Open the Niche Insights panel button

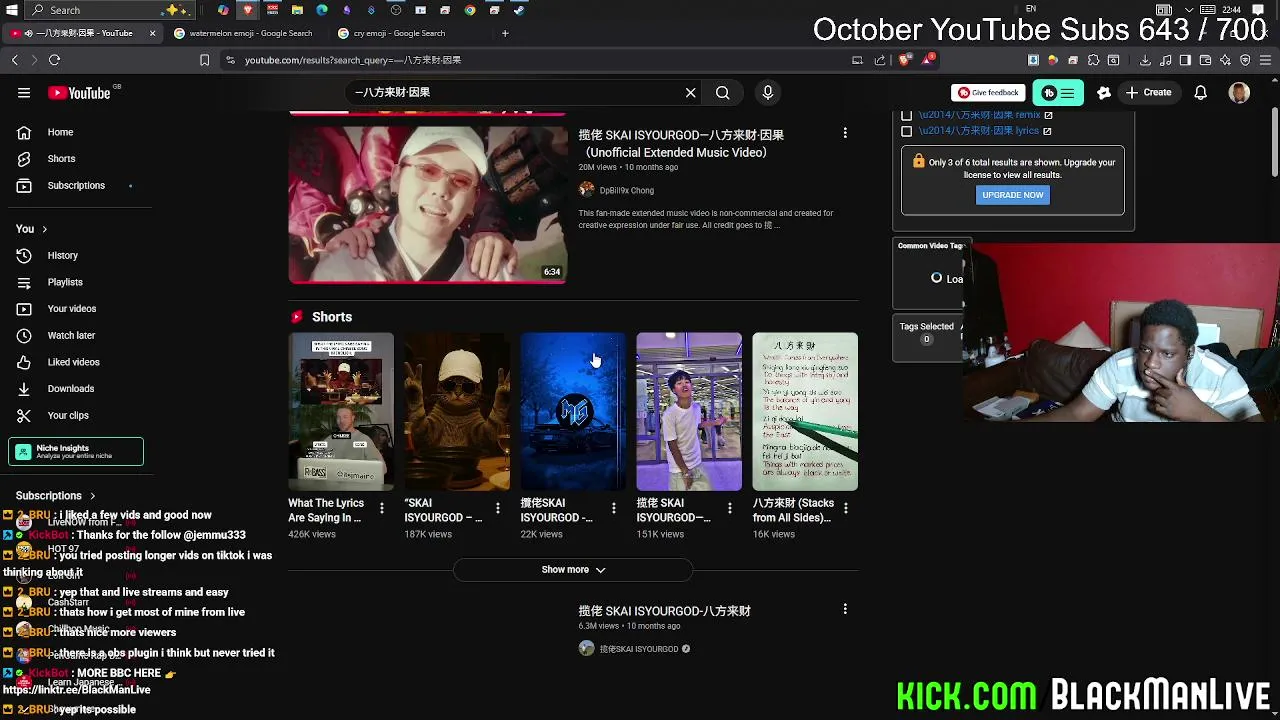click(76, 452)
